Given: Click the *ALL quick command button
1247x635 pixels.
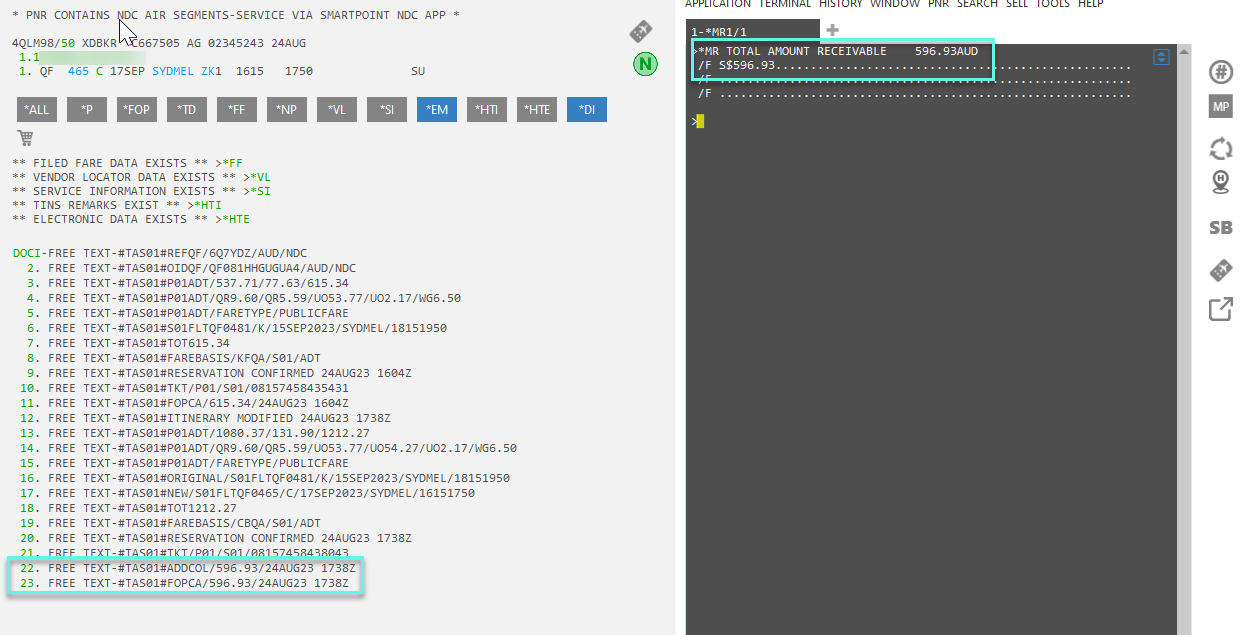Looking at the screenshot, I should (37, 110).
